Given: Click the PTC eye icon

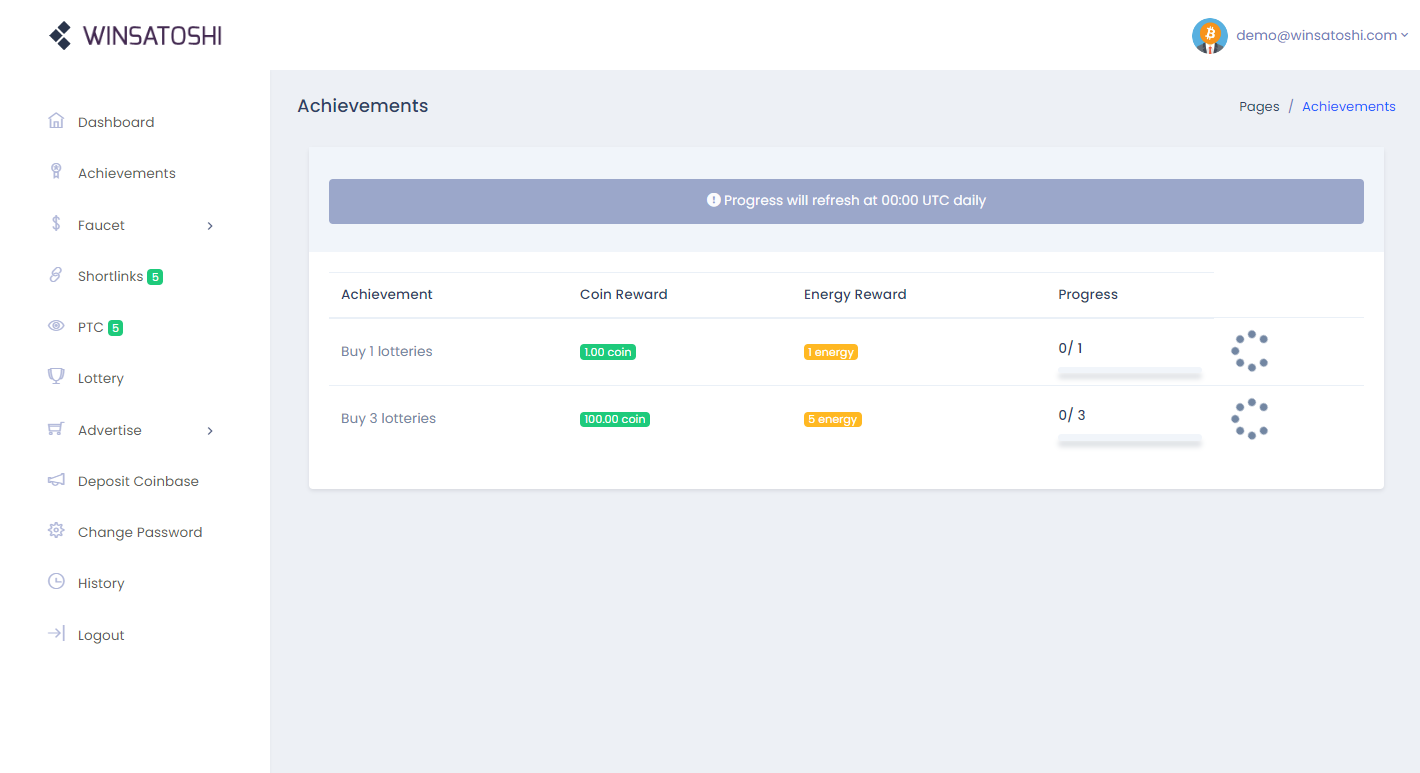Looking at the screenshot, I should click(56, 327).
